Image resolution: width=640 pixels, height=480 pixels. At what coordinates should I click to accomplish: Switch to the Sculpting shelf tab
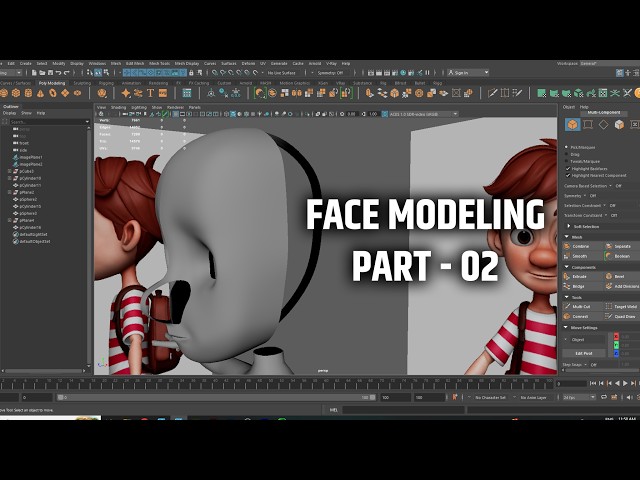(x=82, y=83)
